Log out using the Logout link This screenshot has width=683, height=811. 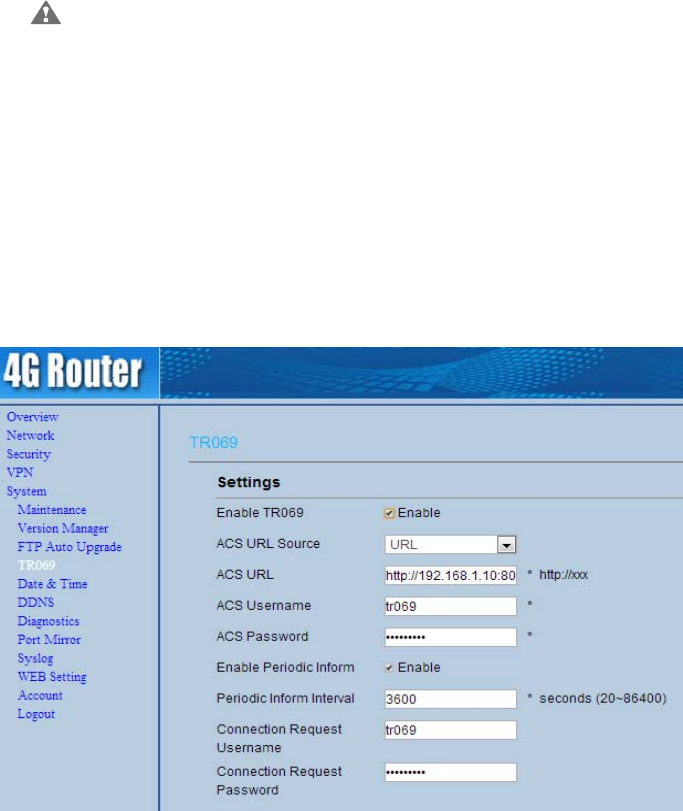coord(36,714)
